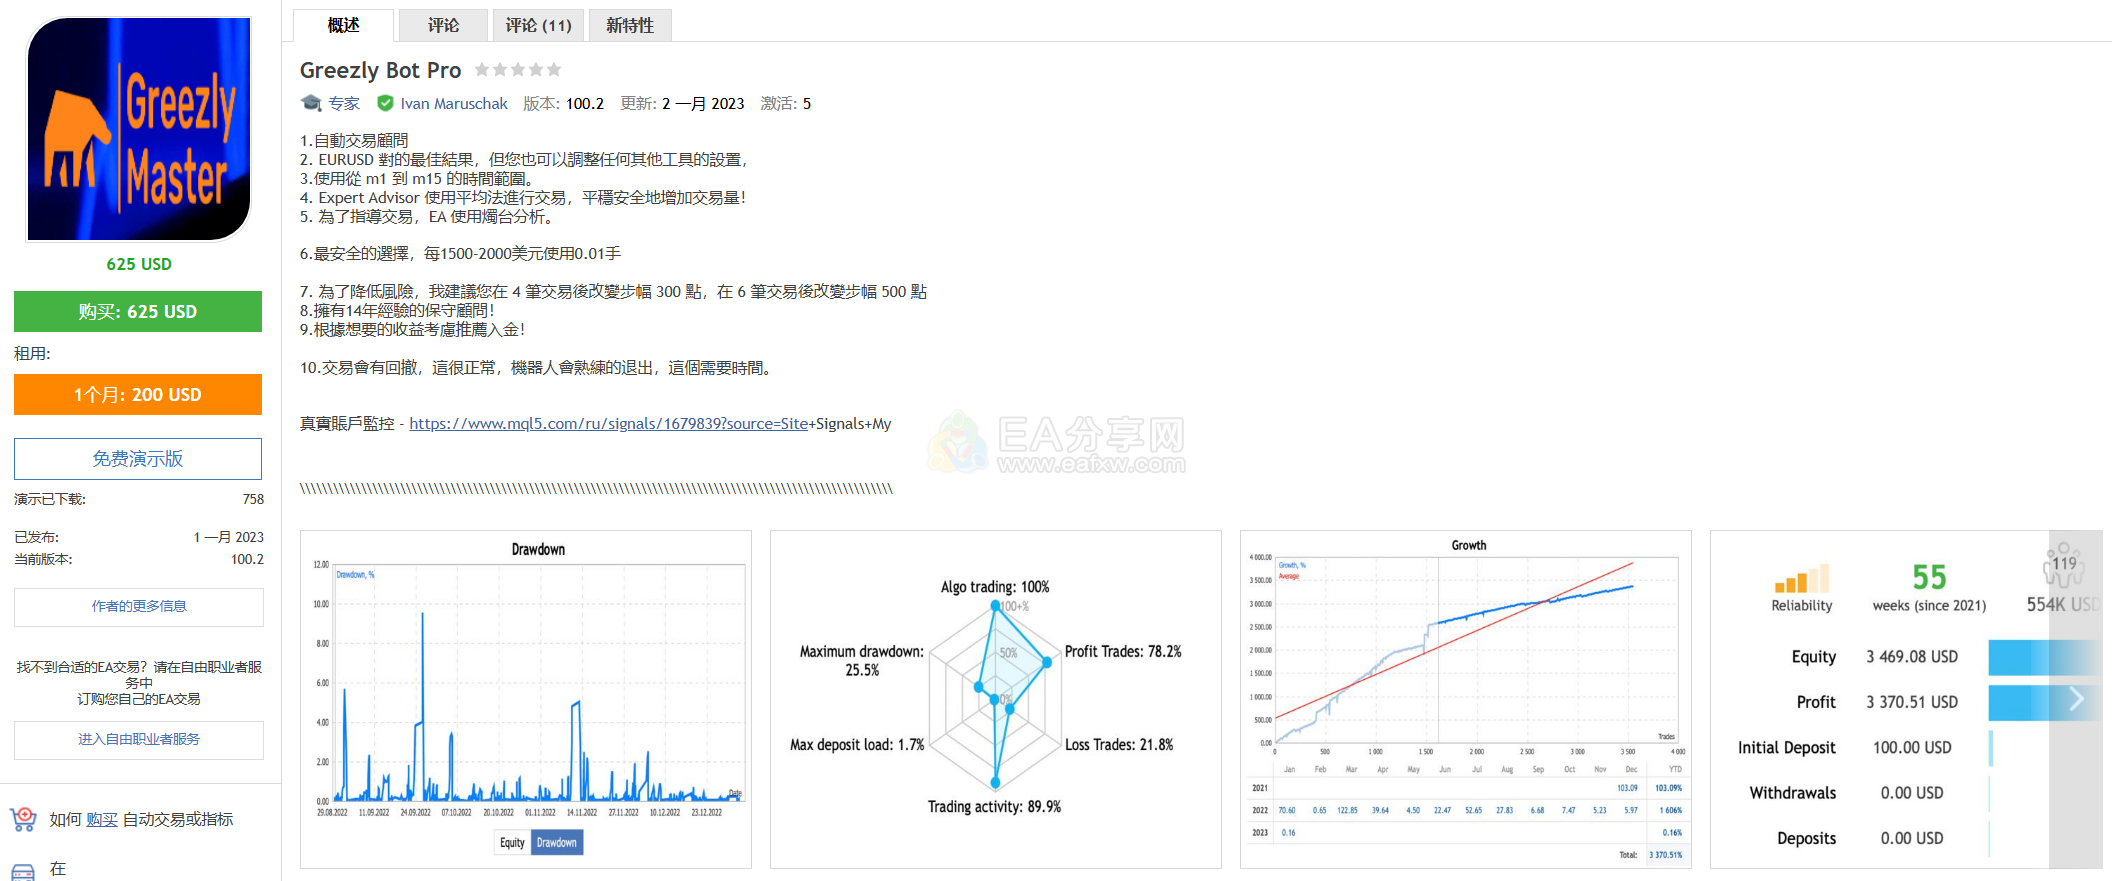Click the shopping cart icon beside 如何购买
The image size is (2112, 881).
(x=23, y=819)
